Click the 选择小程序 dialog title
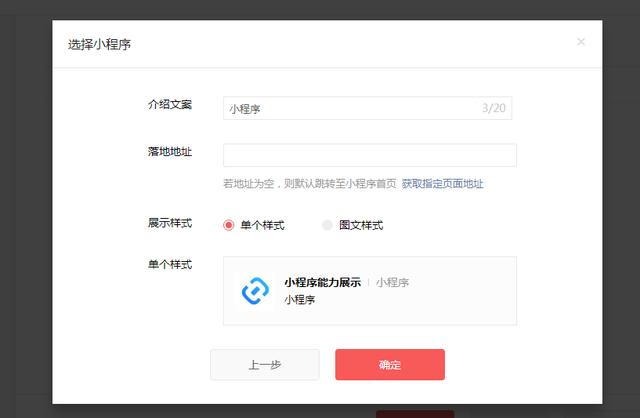Screen dimensions: 640x418 point(99,44)
